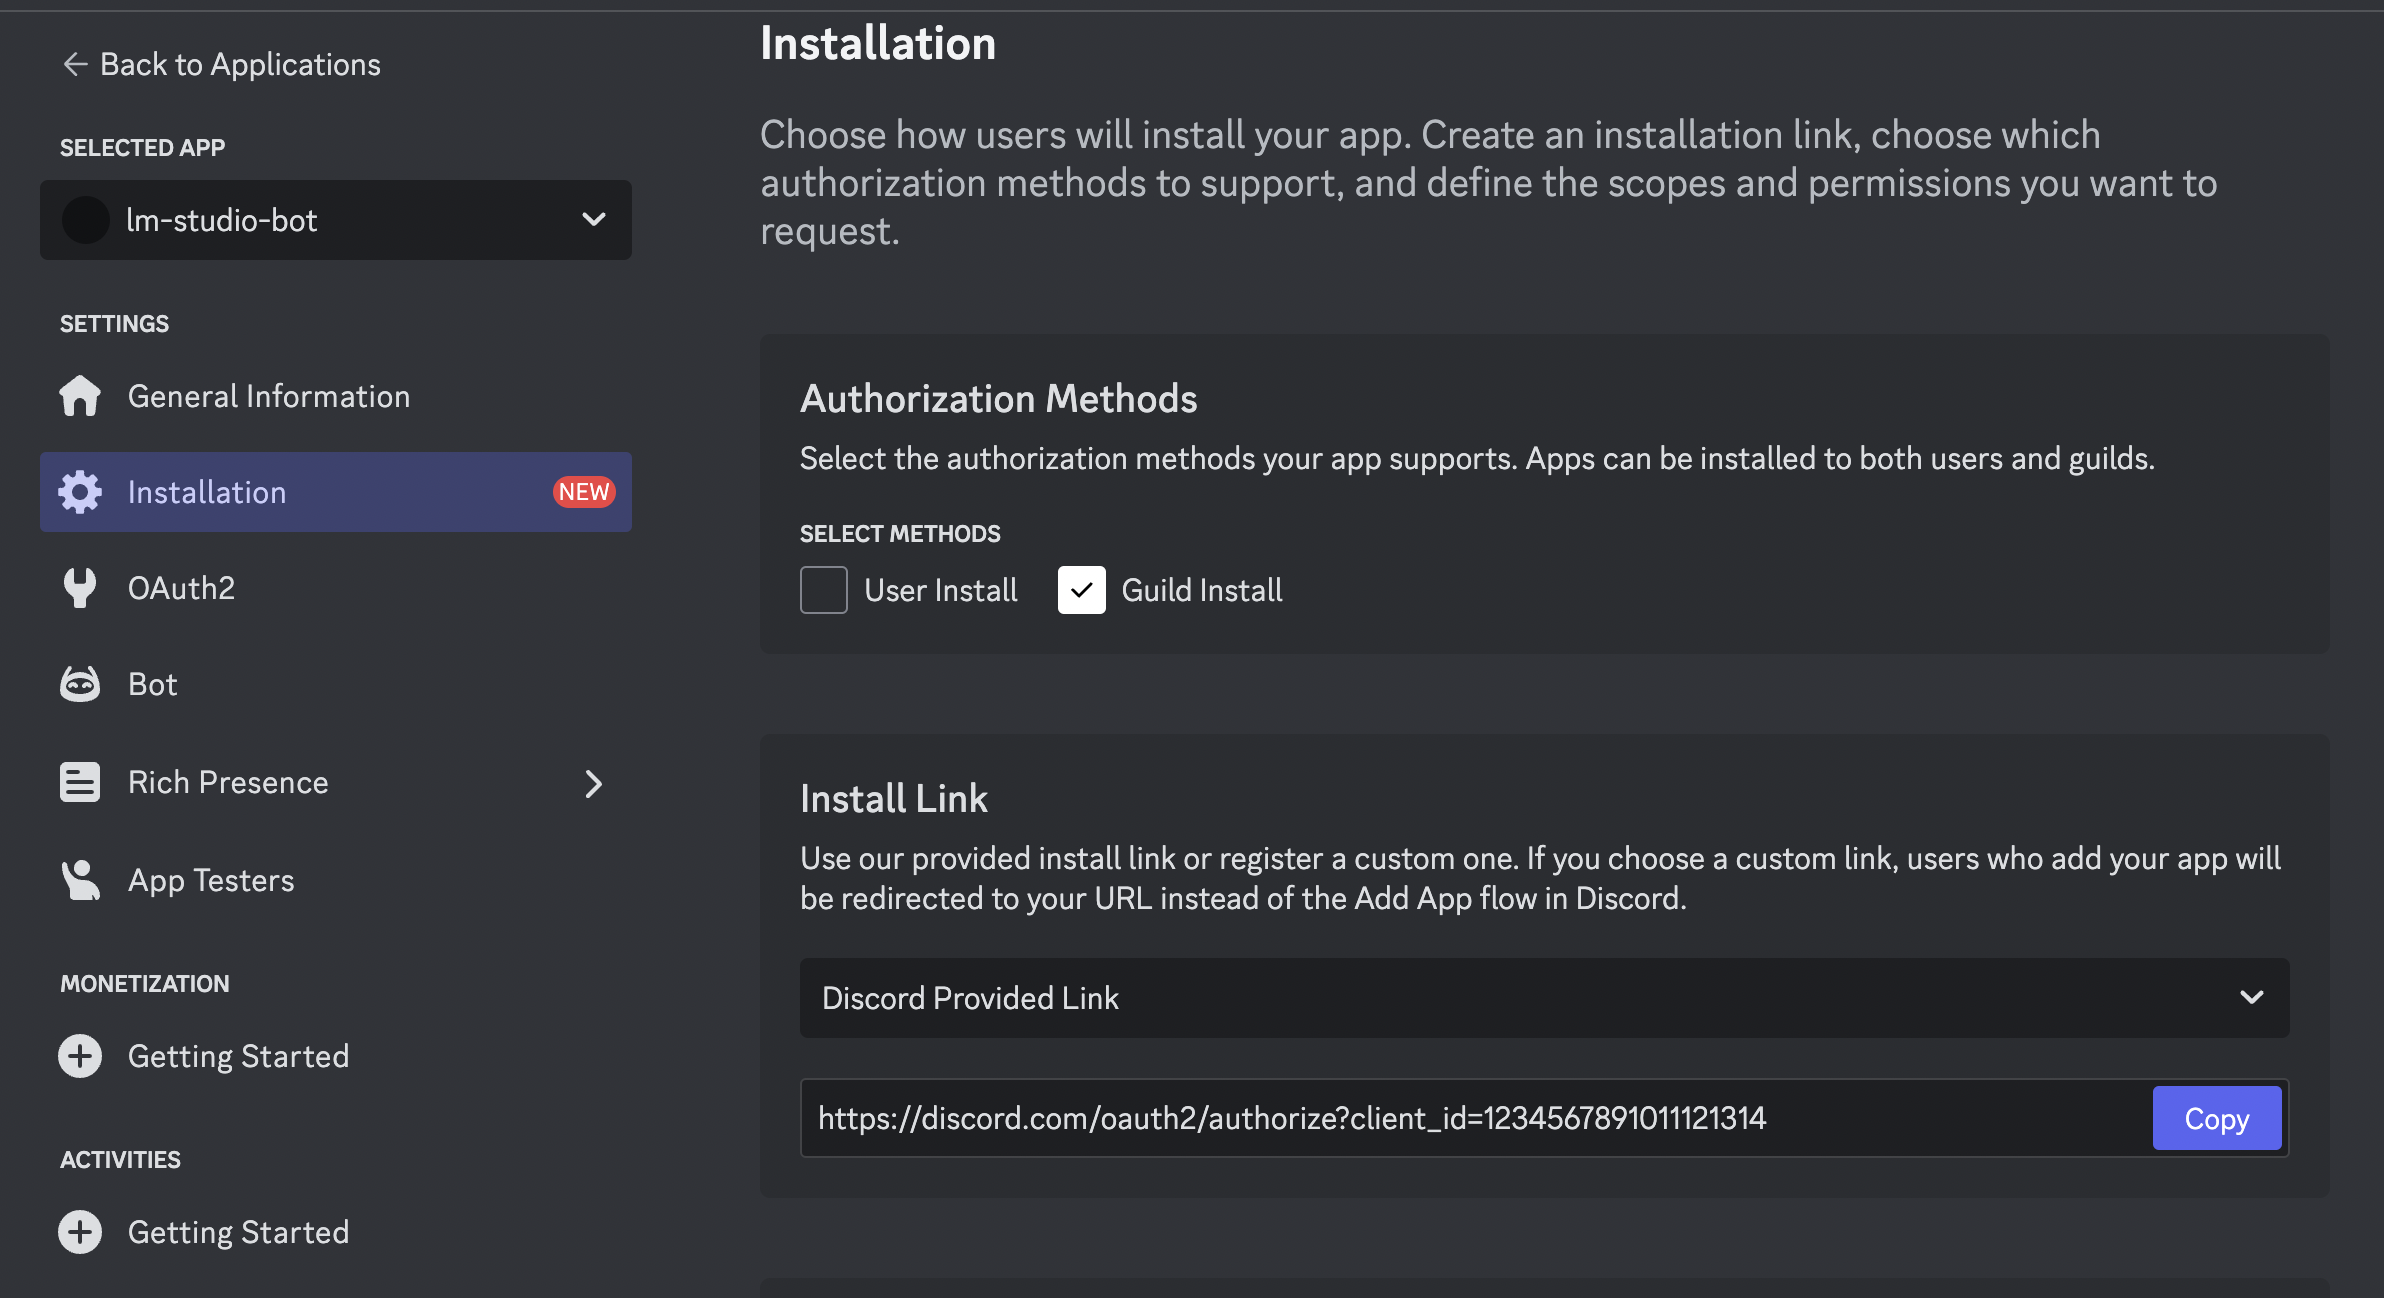This screenshot has height=1298, width=2384.
Task: Go Back to Applications
Action: pyautogui.click(x=221, y=64)
